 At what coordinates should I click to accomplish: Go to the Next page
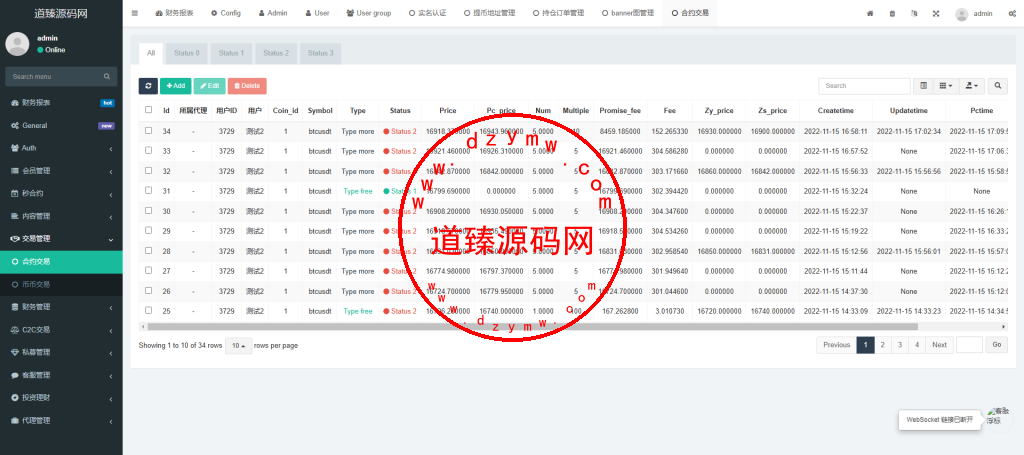(x=939, y=345)
